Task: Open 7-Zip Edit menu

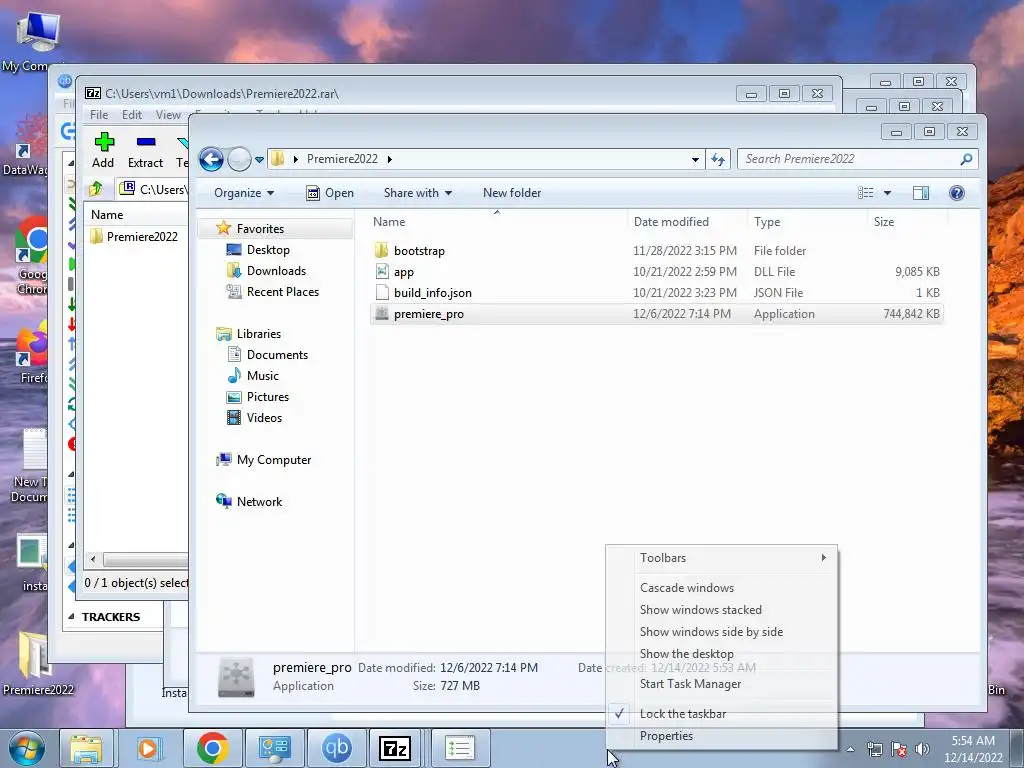Action: tap(132, 115)
